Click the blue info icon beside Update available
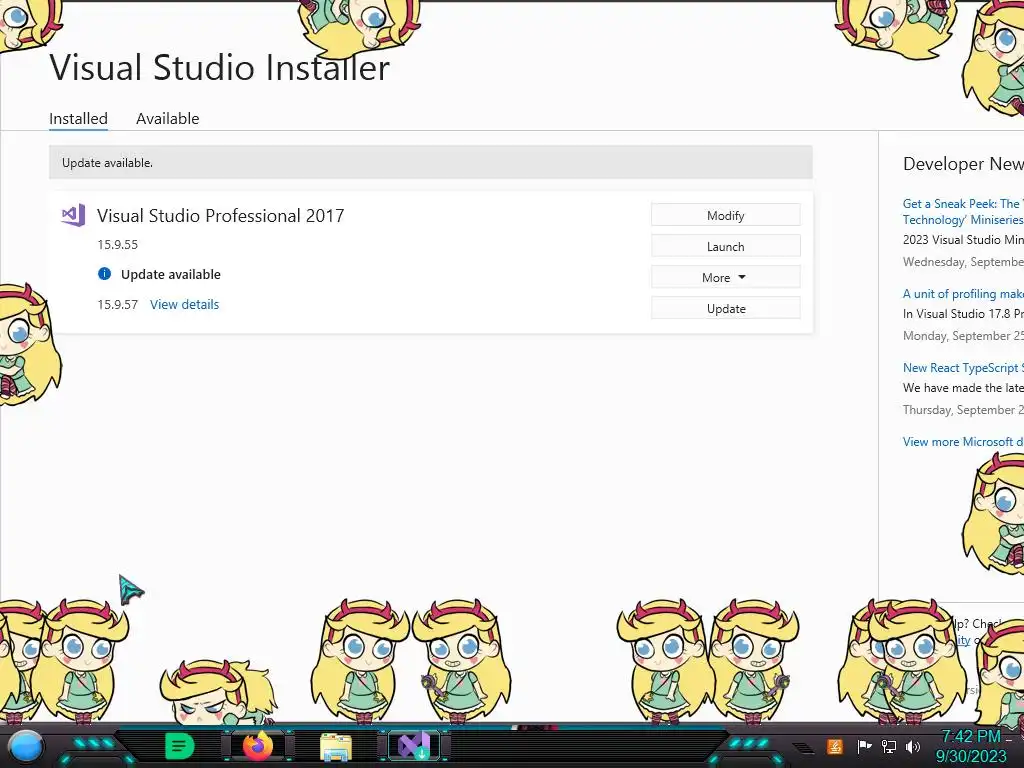 (x=104, y=274)
